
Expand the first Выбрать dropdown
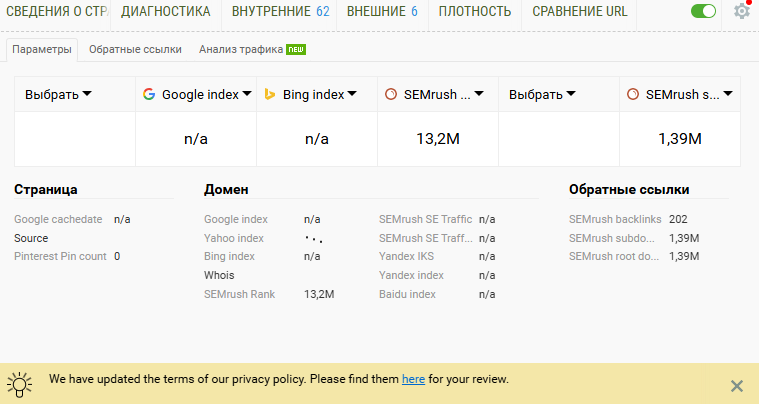tap(58, 95)
